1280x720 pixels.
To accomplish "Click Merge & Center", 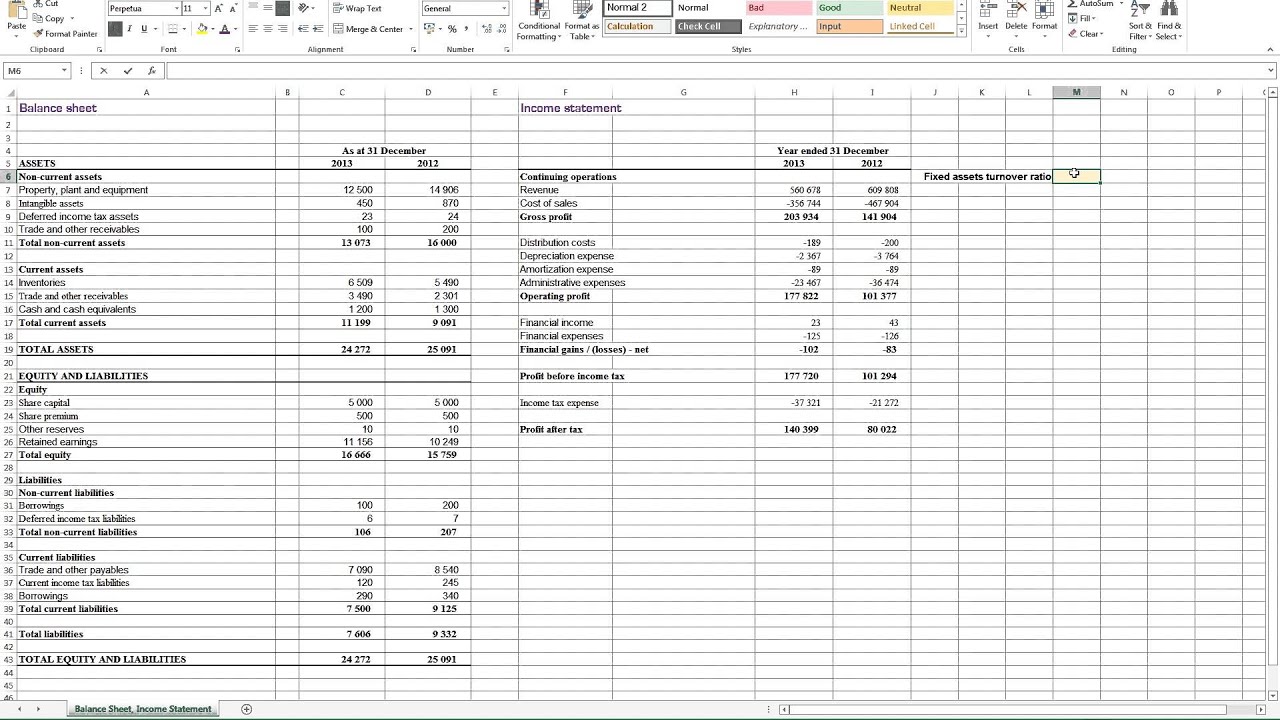I will point(368,29).
